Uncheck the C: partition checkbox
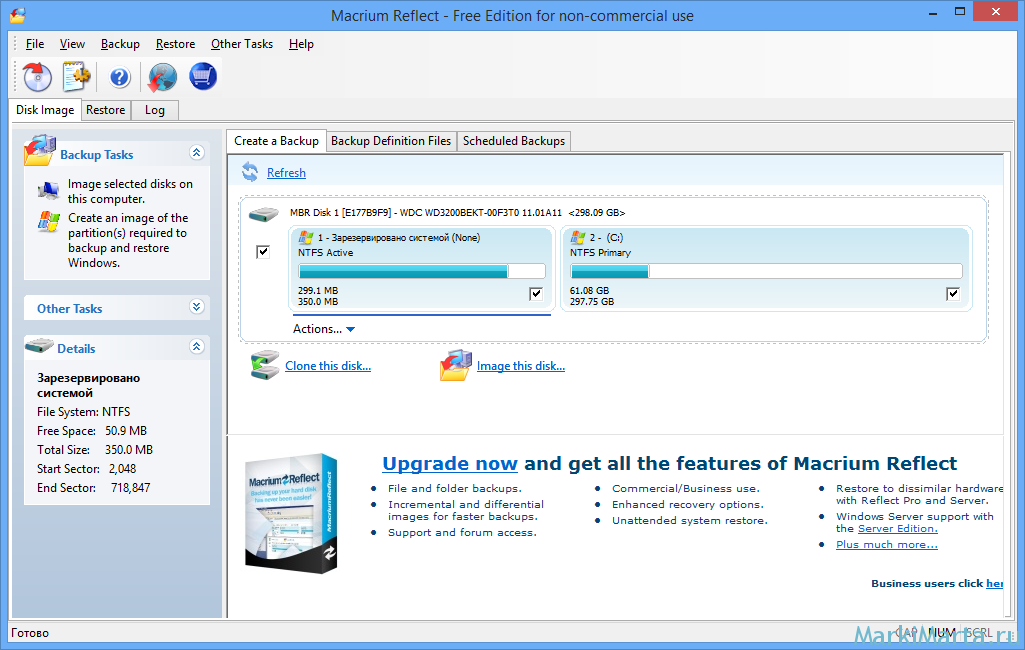 click(953, 294)
